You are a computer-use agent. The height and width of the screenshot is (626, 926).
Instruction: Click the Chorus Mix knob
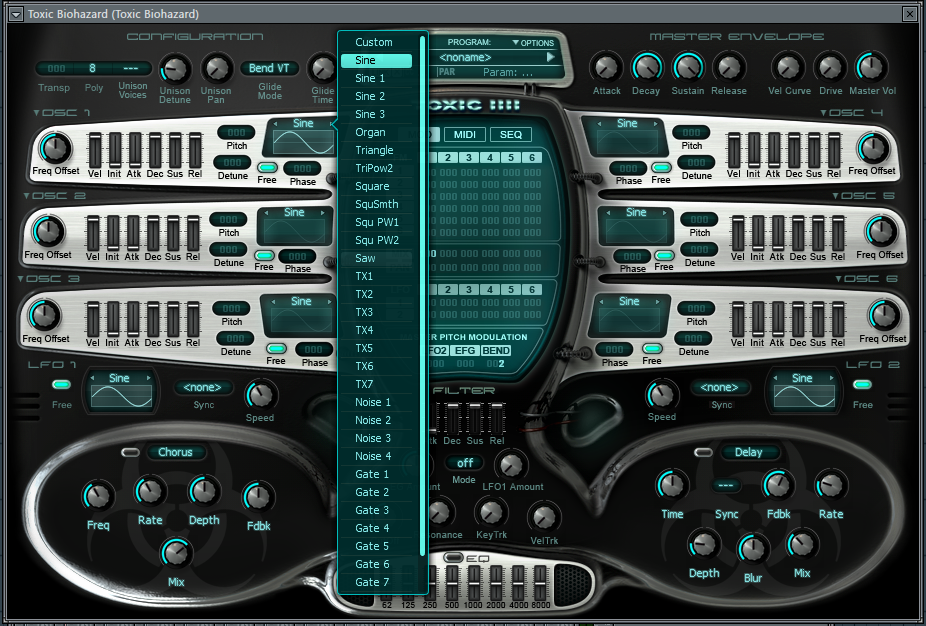(176, 553)
